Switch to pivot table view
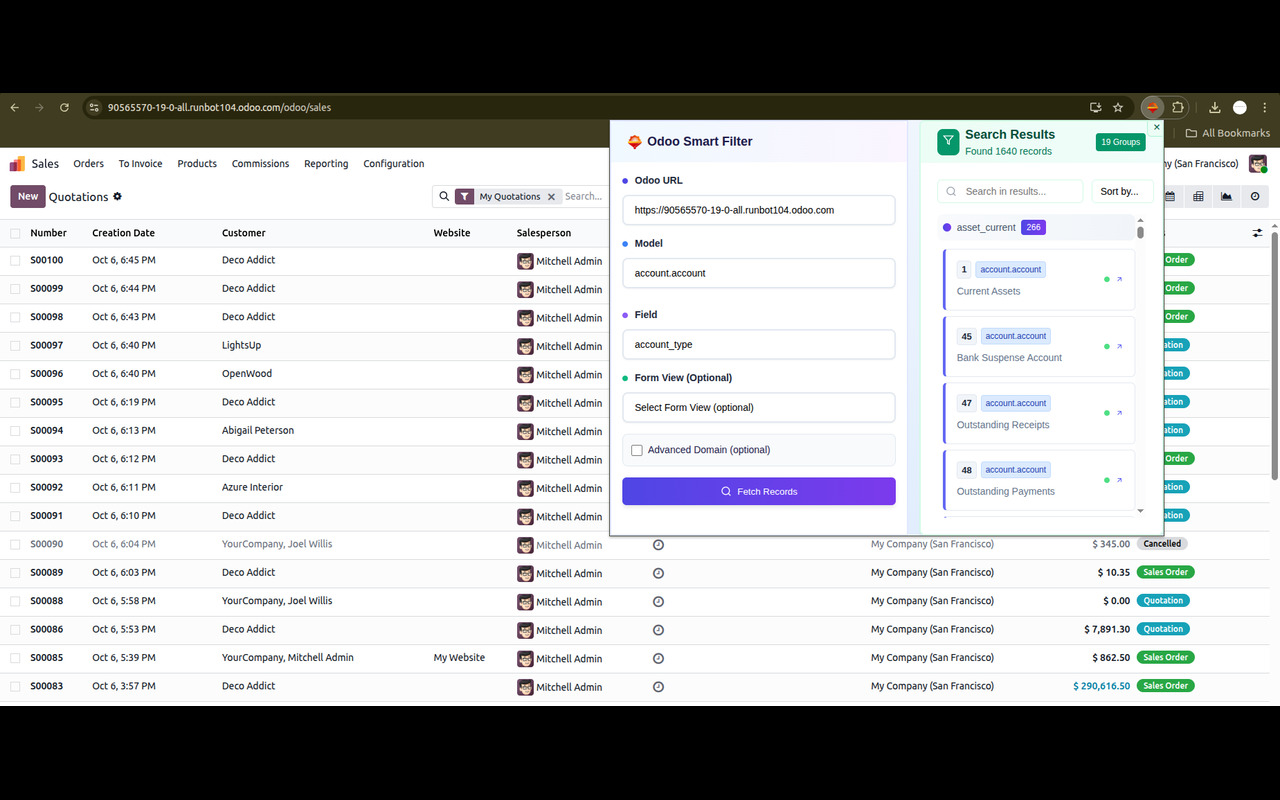 tap(1198, 197)
